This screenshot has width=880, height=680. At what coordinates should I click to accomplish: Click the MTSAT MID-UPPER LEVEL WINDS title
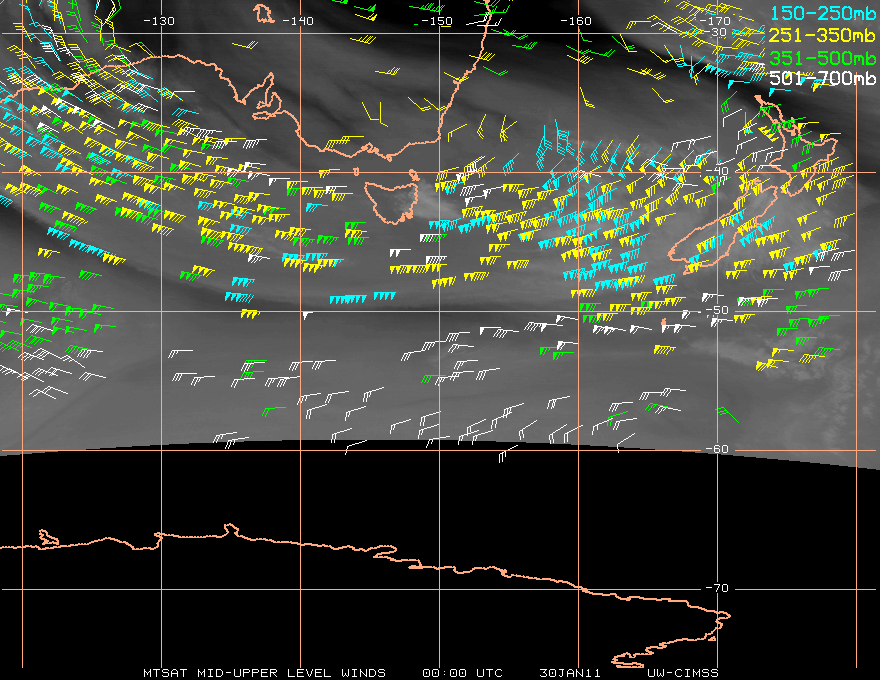tap(264, 672)
